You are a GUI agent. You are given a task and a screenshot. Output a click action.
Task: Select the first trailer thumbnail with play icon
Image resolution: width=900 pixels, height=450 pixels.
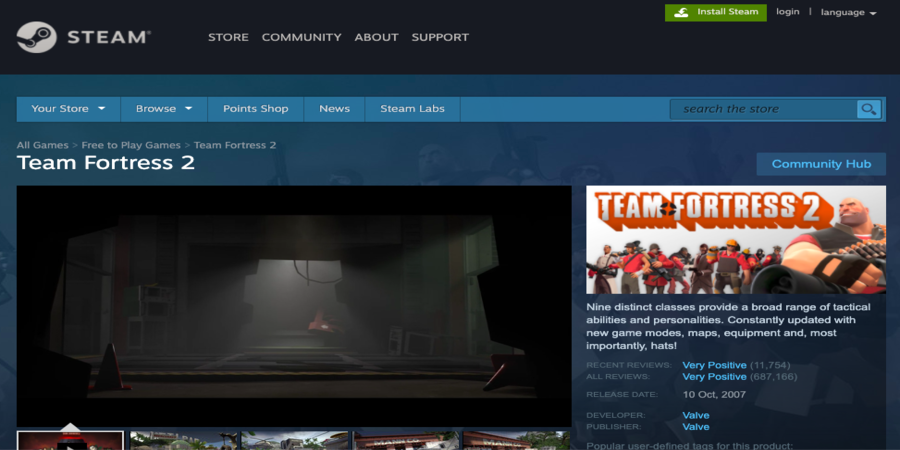[x=70, y=441]
